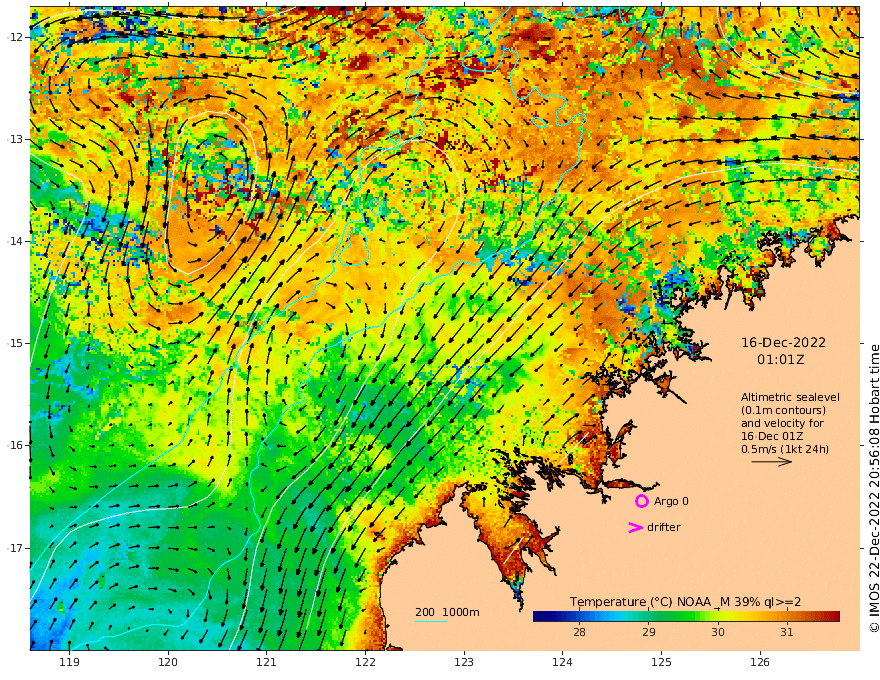Click the magenta Argo 0 circle marker

(x=641, y=501)
